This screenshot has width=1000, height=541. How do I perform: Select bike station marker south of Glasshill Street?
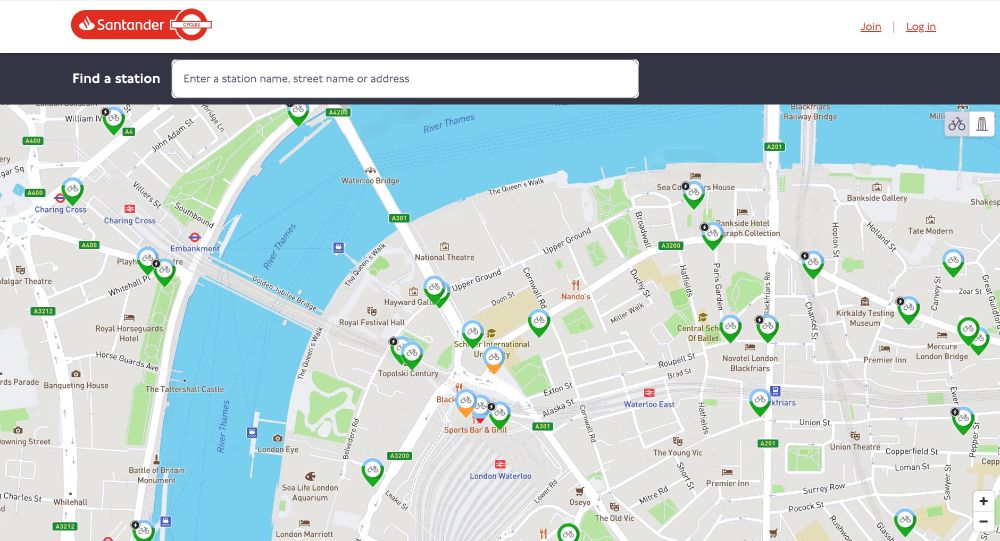(x=904, y=522)
